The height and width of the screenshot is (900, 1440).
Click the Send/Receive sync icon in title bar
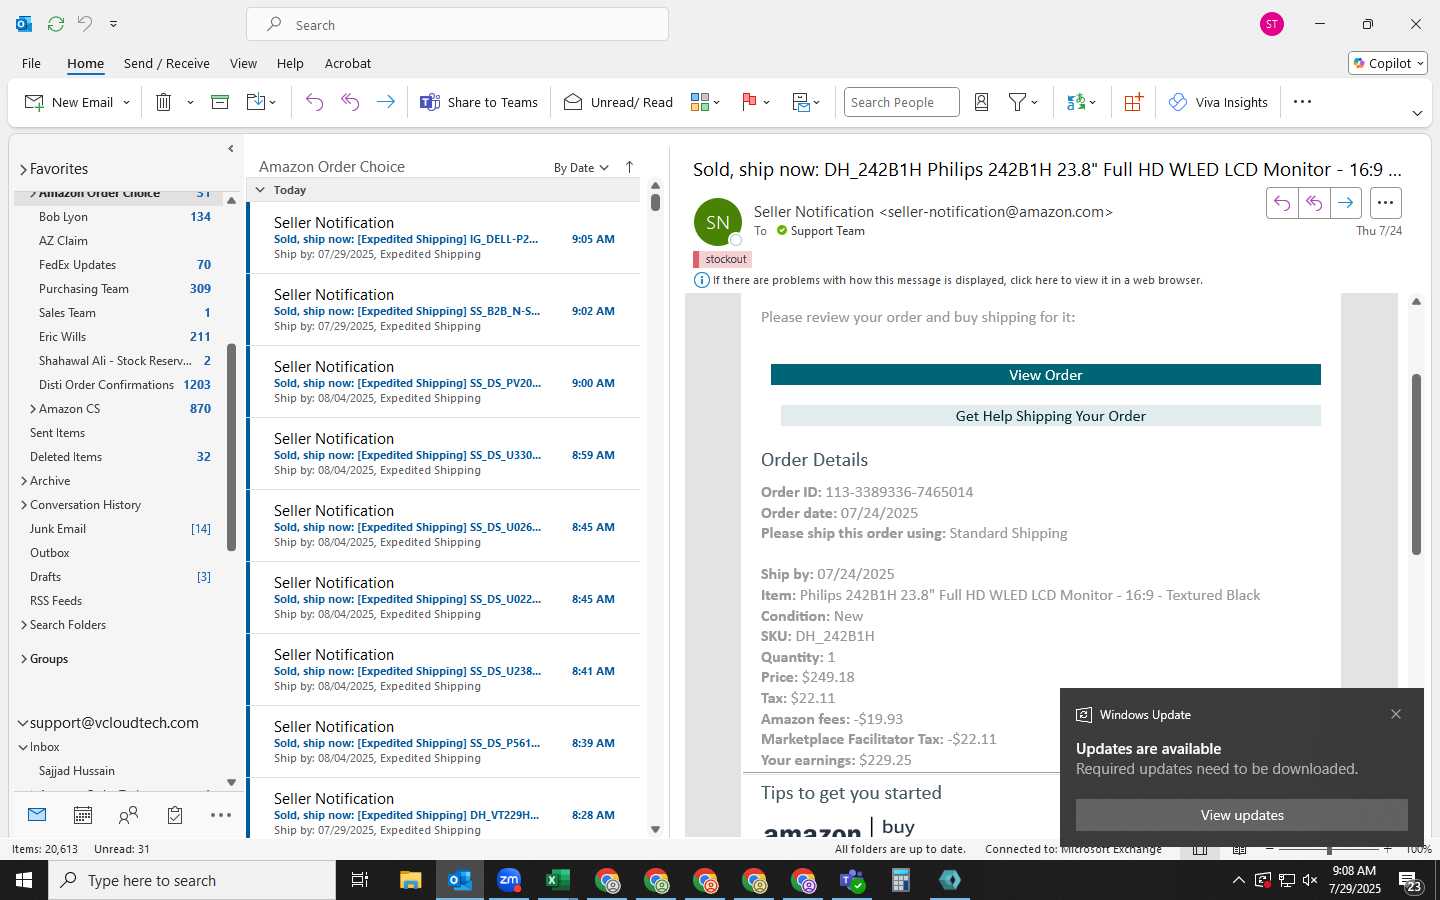point(56,24)
